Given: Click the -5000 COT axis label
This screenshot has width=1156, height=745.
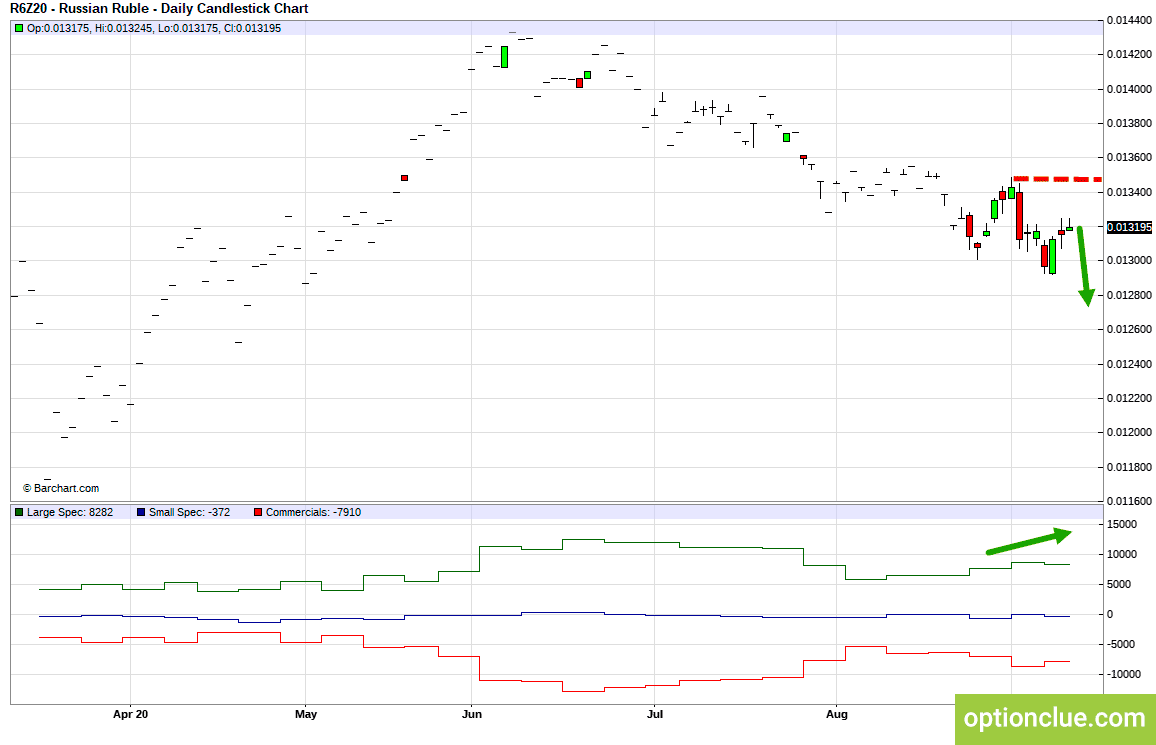Looking at the screenshot, I should [x=1121, y=644].
